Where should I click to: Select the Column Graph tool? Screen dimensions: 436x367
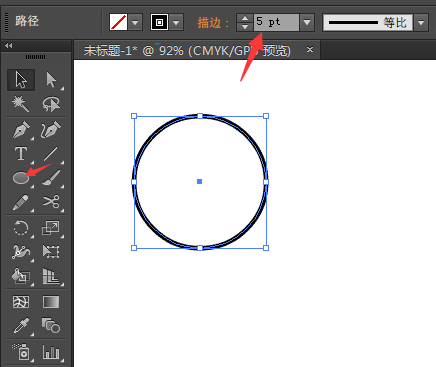point(51,352)
